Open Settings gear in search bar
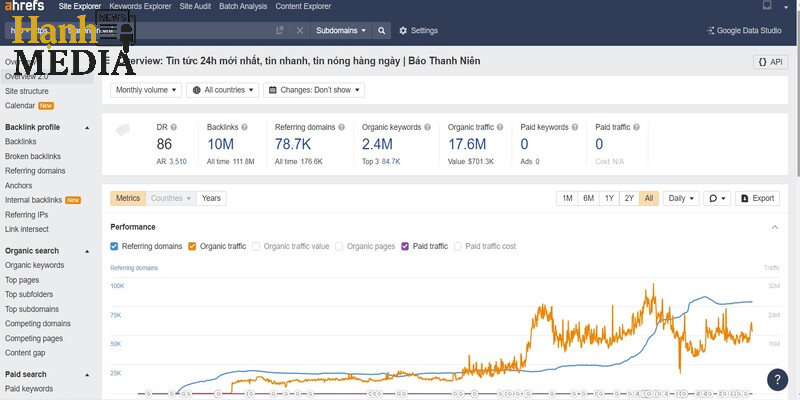800x400 pixels. (x=418, y=31)
